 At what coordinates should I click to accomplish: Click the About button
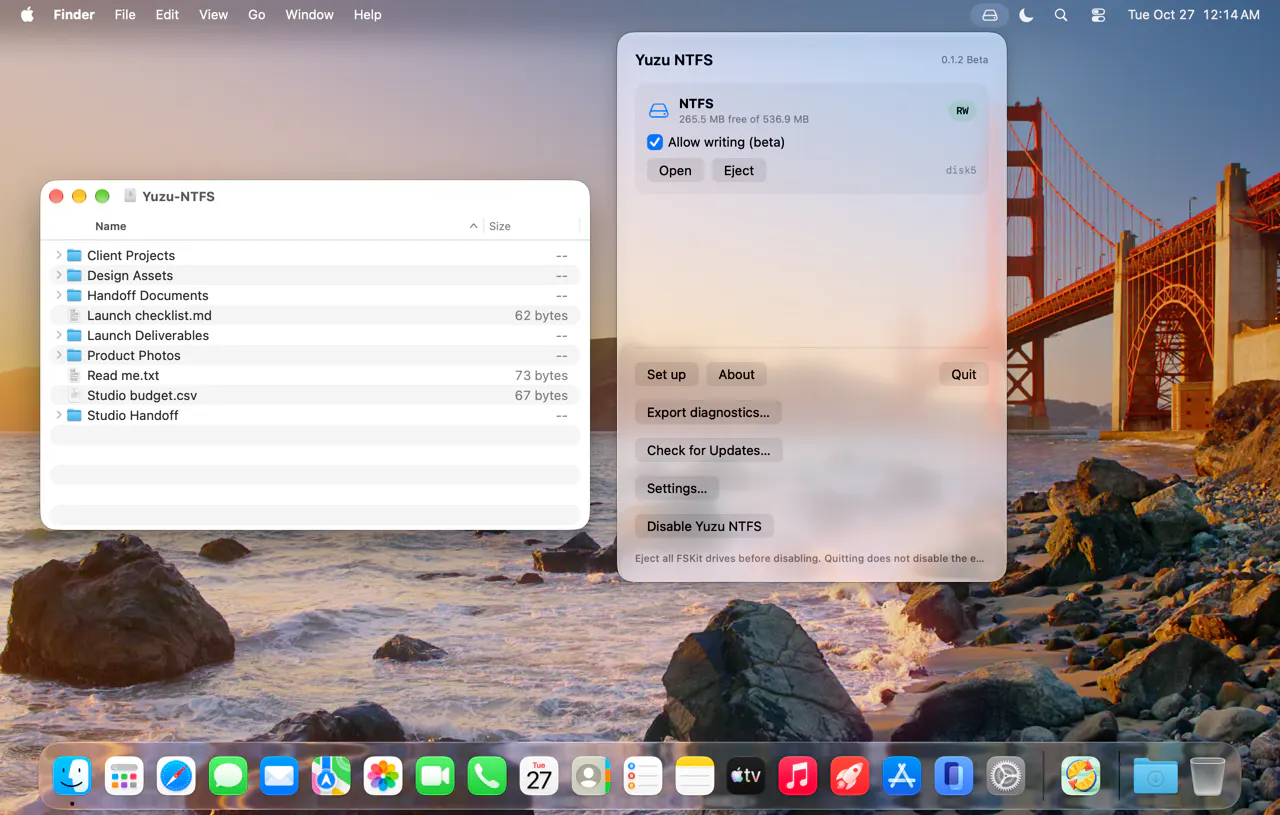coord(737,374)
